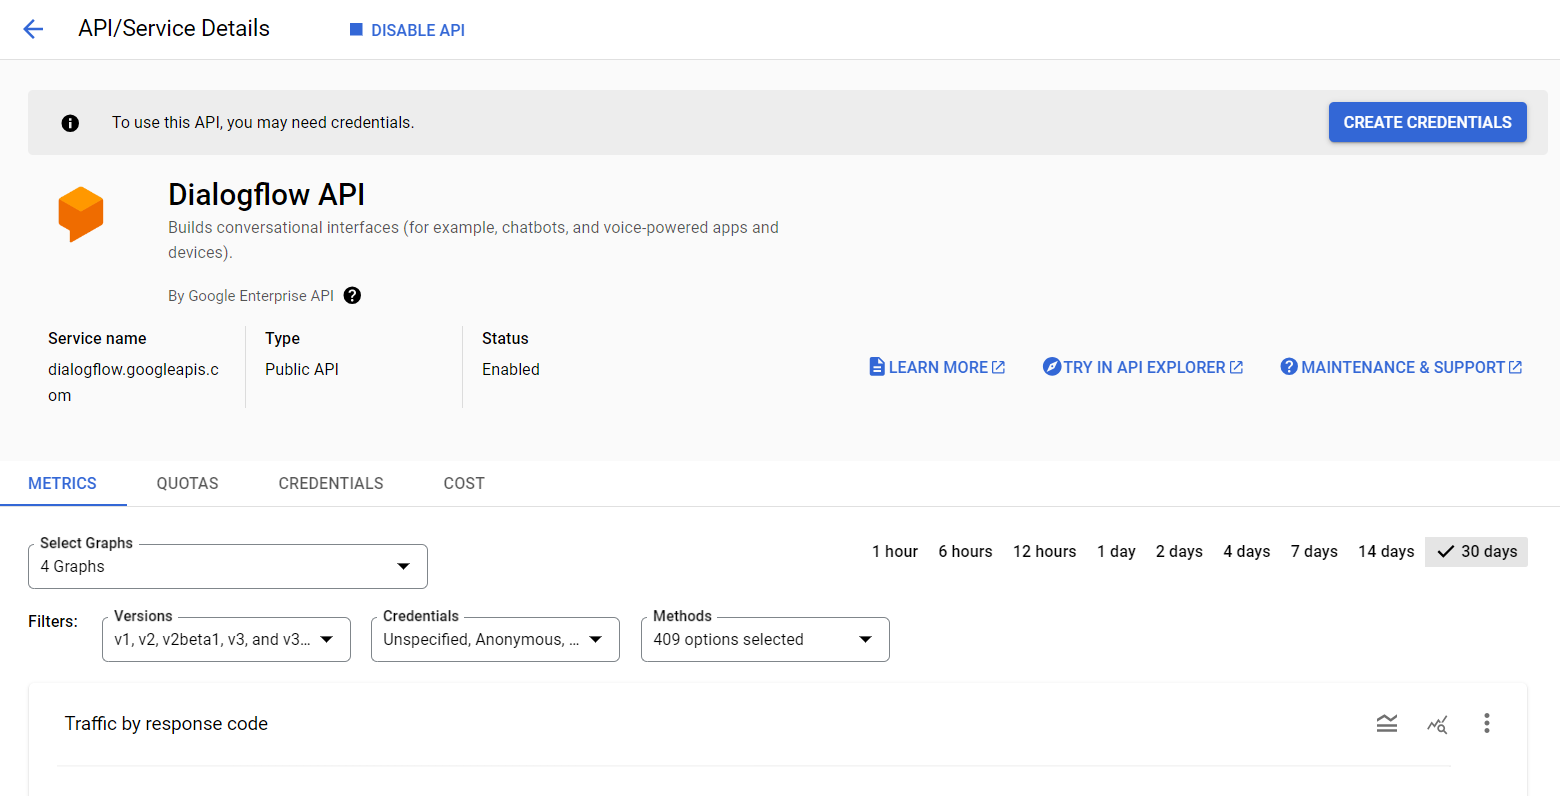Select the 30 days time range

[x=1476, y=552]
